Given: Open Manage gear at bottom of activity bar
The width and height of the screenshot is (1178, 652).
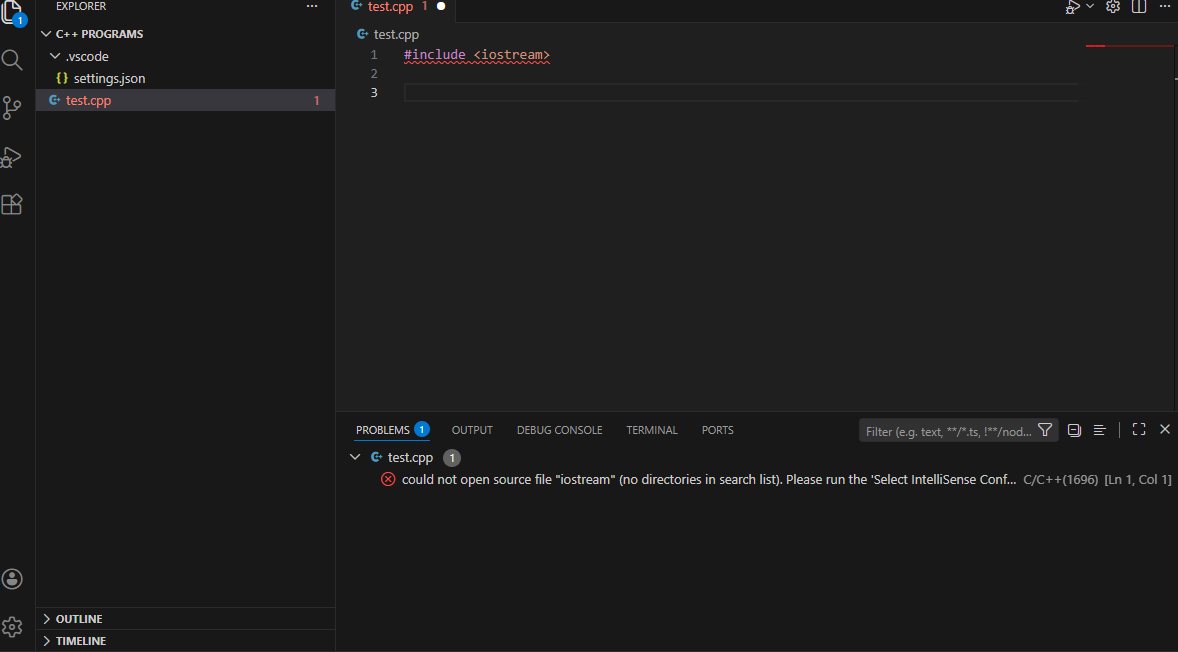Looking at the screenshot, I should [x=12, y=627].
